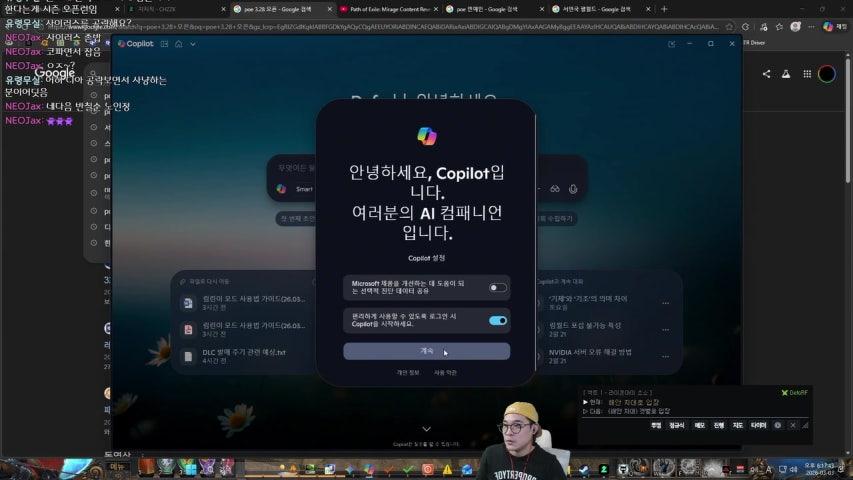Open more options for 림월드 포럽 conversation
The width and height of the screenshot is (853, 480).
665,330
